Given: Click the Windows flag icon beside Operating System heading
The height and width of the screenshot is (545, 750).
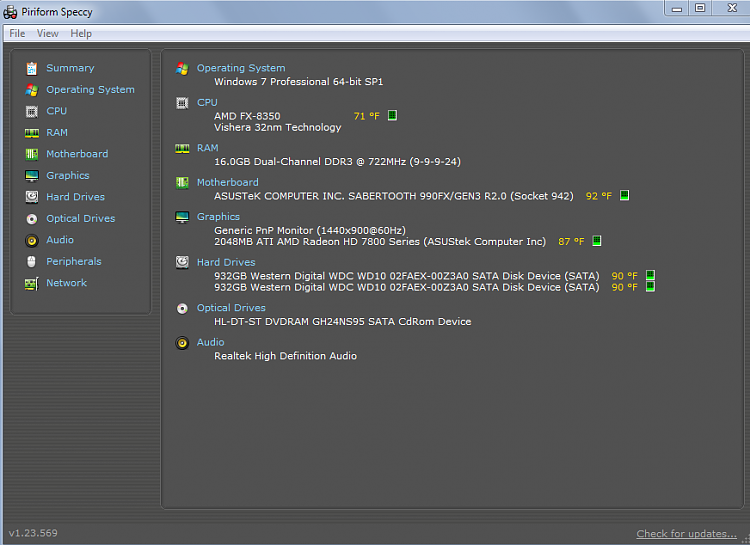Looking at the screenshot, I should tap(182, 68).
